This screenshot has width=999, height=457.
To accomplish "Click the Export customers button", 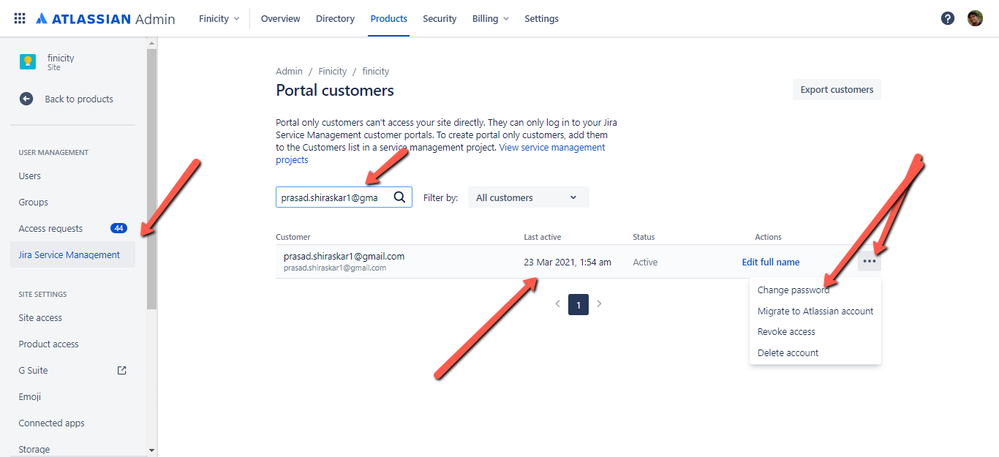I will click(837, 90).
